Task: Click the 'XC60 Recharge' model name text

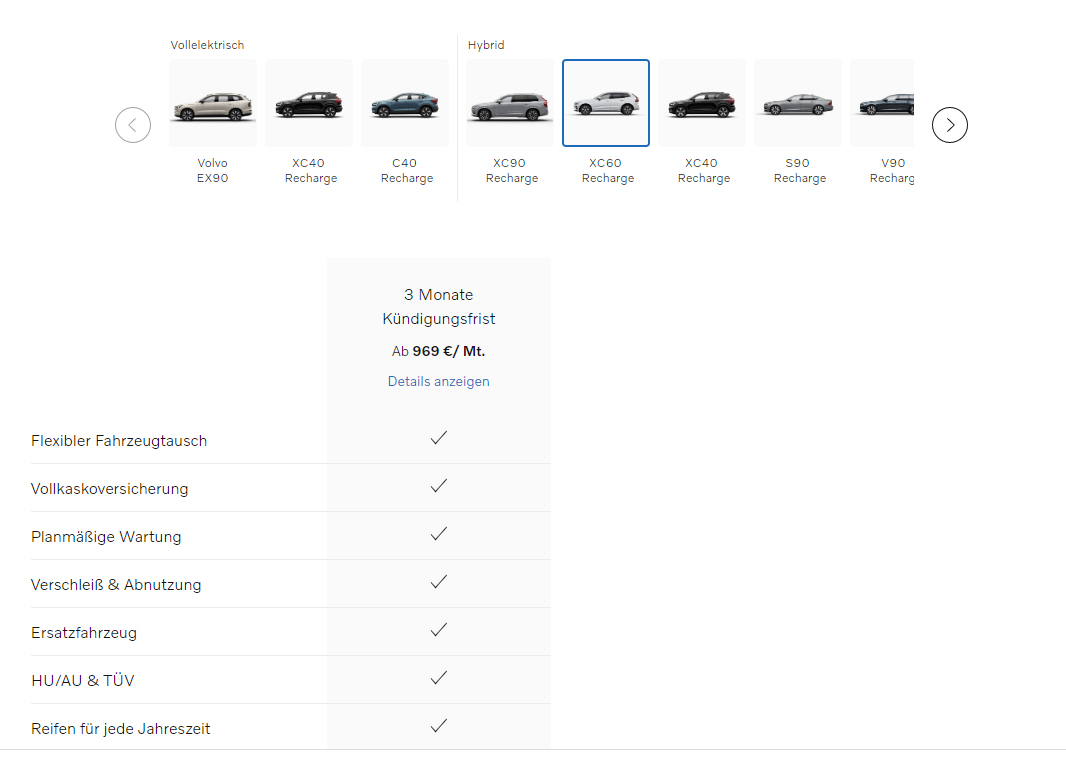Action: coord(608,171)
